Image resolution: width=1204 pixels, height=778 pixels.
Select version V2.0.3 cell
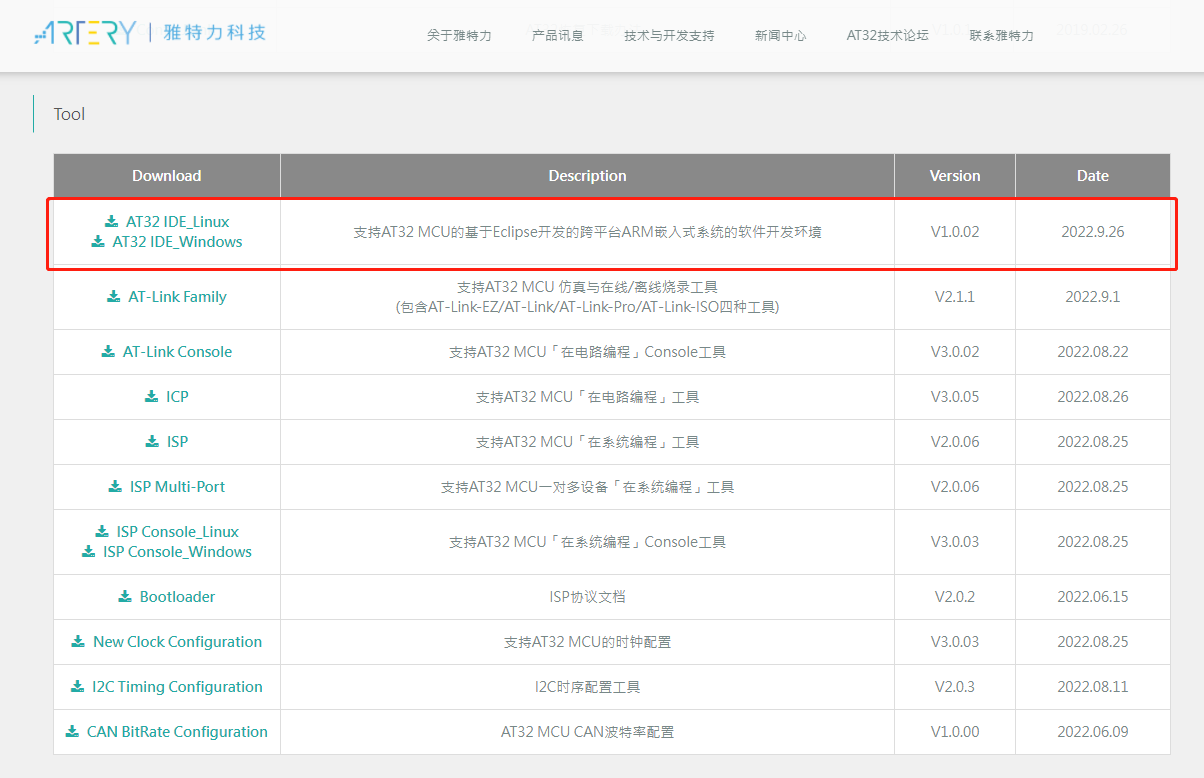[x=955, y=686]
